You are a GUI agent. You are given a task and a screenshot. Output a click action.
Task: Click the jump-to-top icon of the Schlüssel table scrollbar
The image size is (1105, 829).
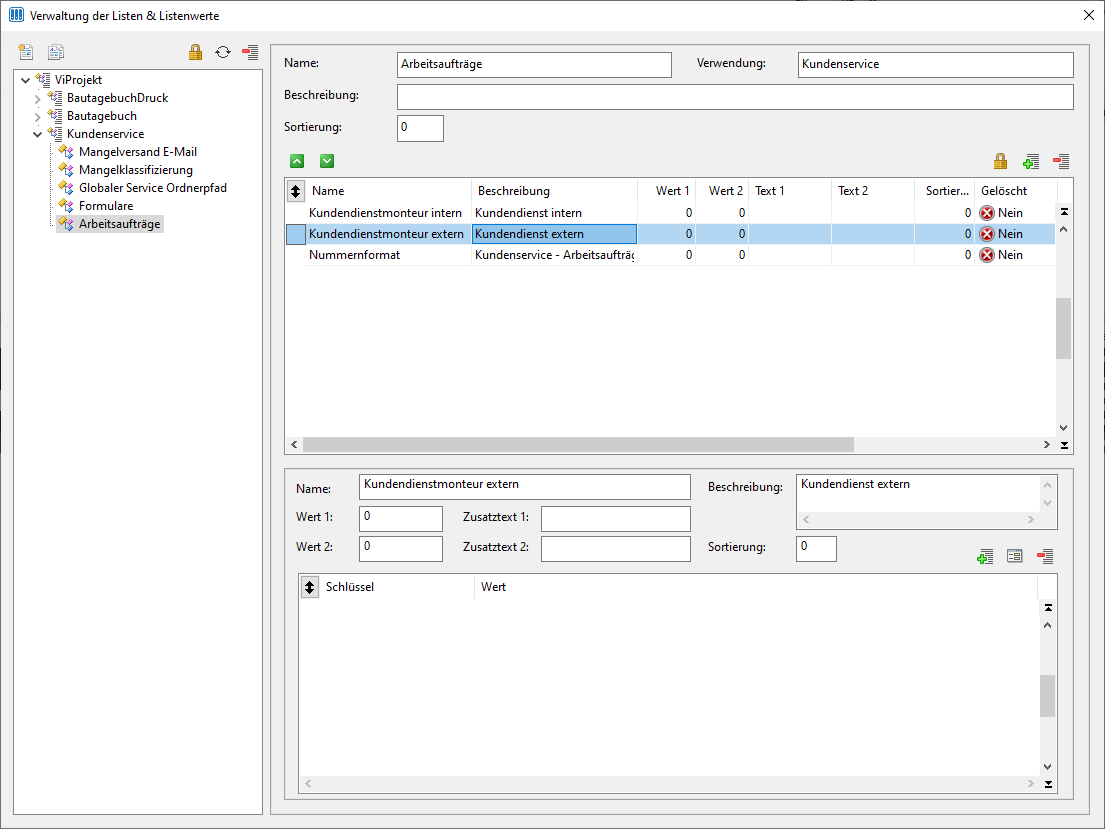1049,608
